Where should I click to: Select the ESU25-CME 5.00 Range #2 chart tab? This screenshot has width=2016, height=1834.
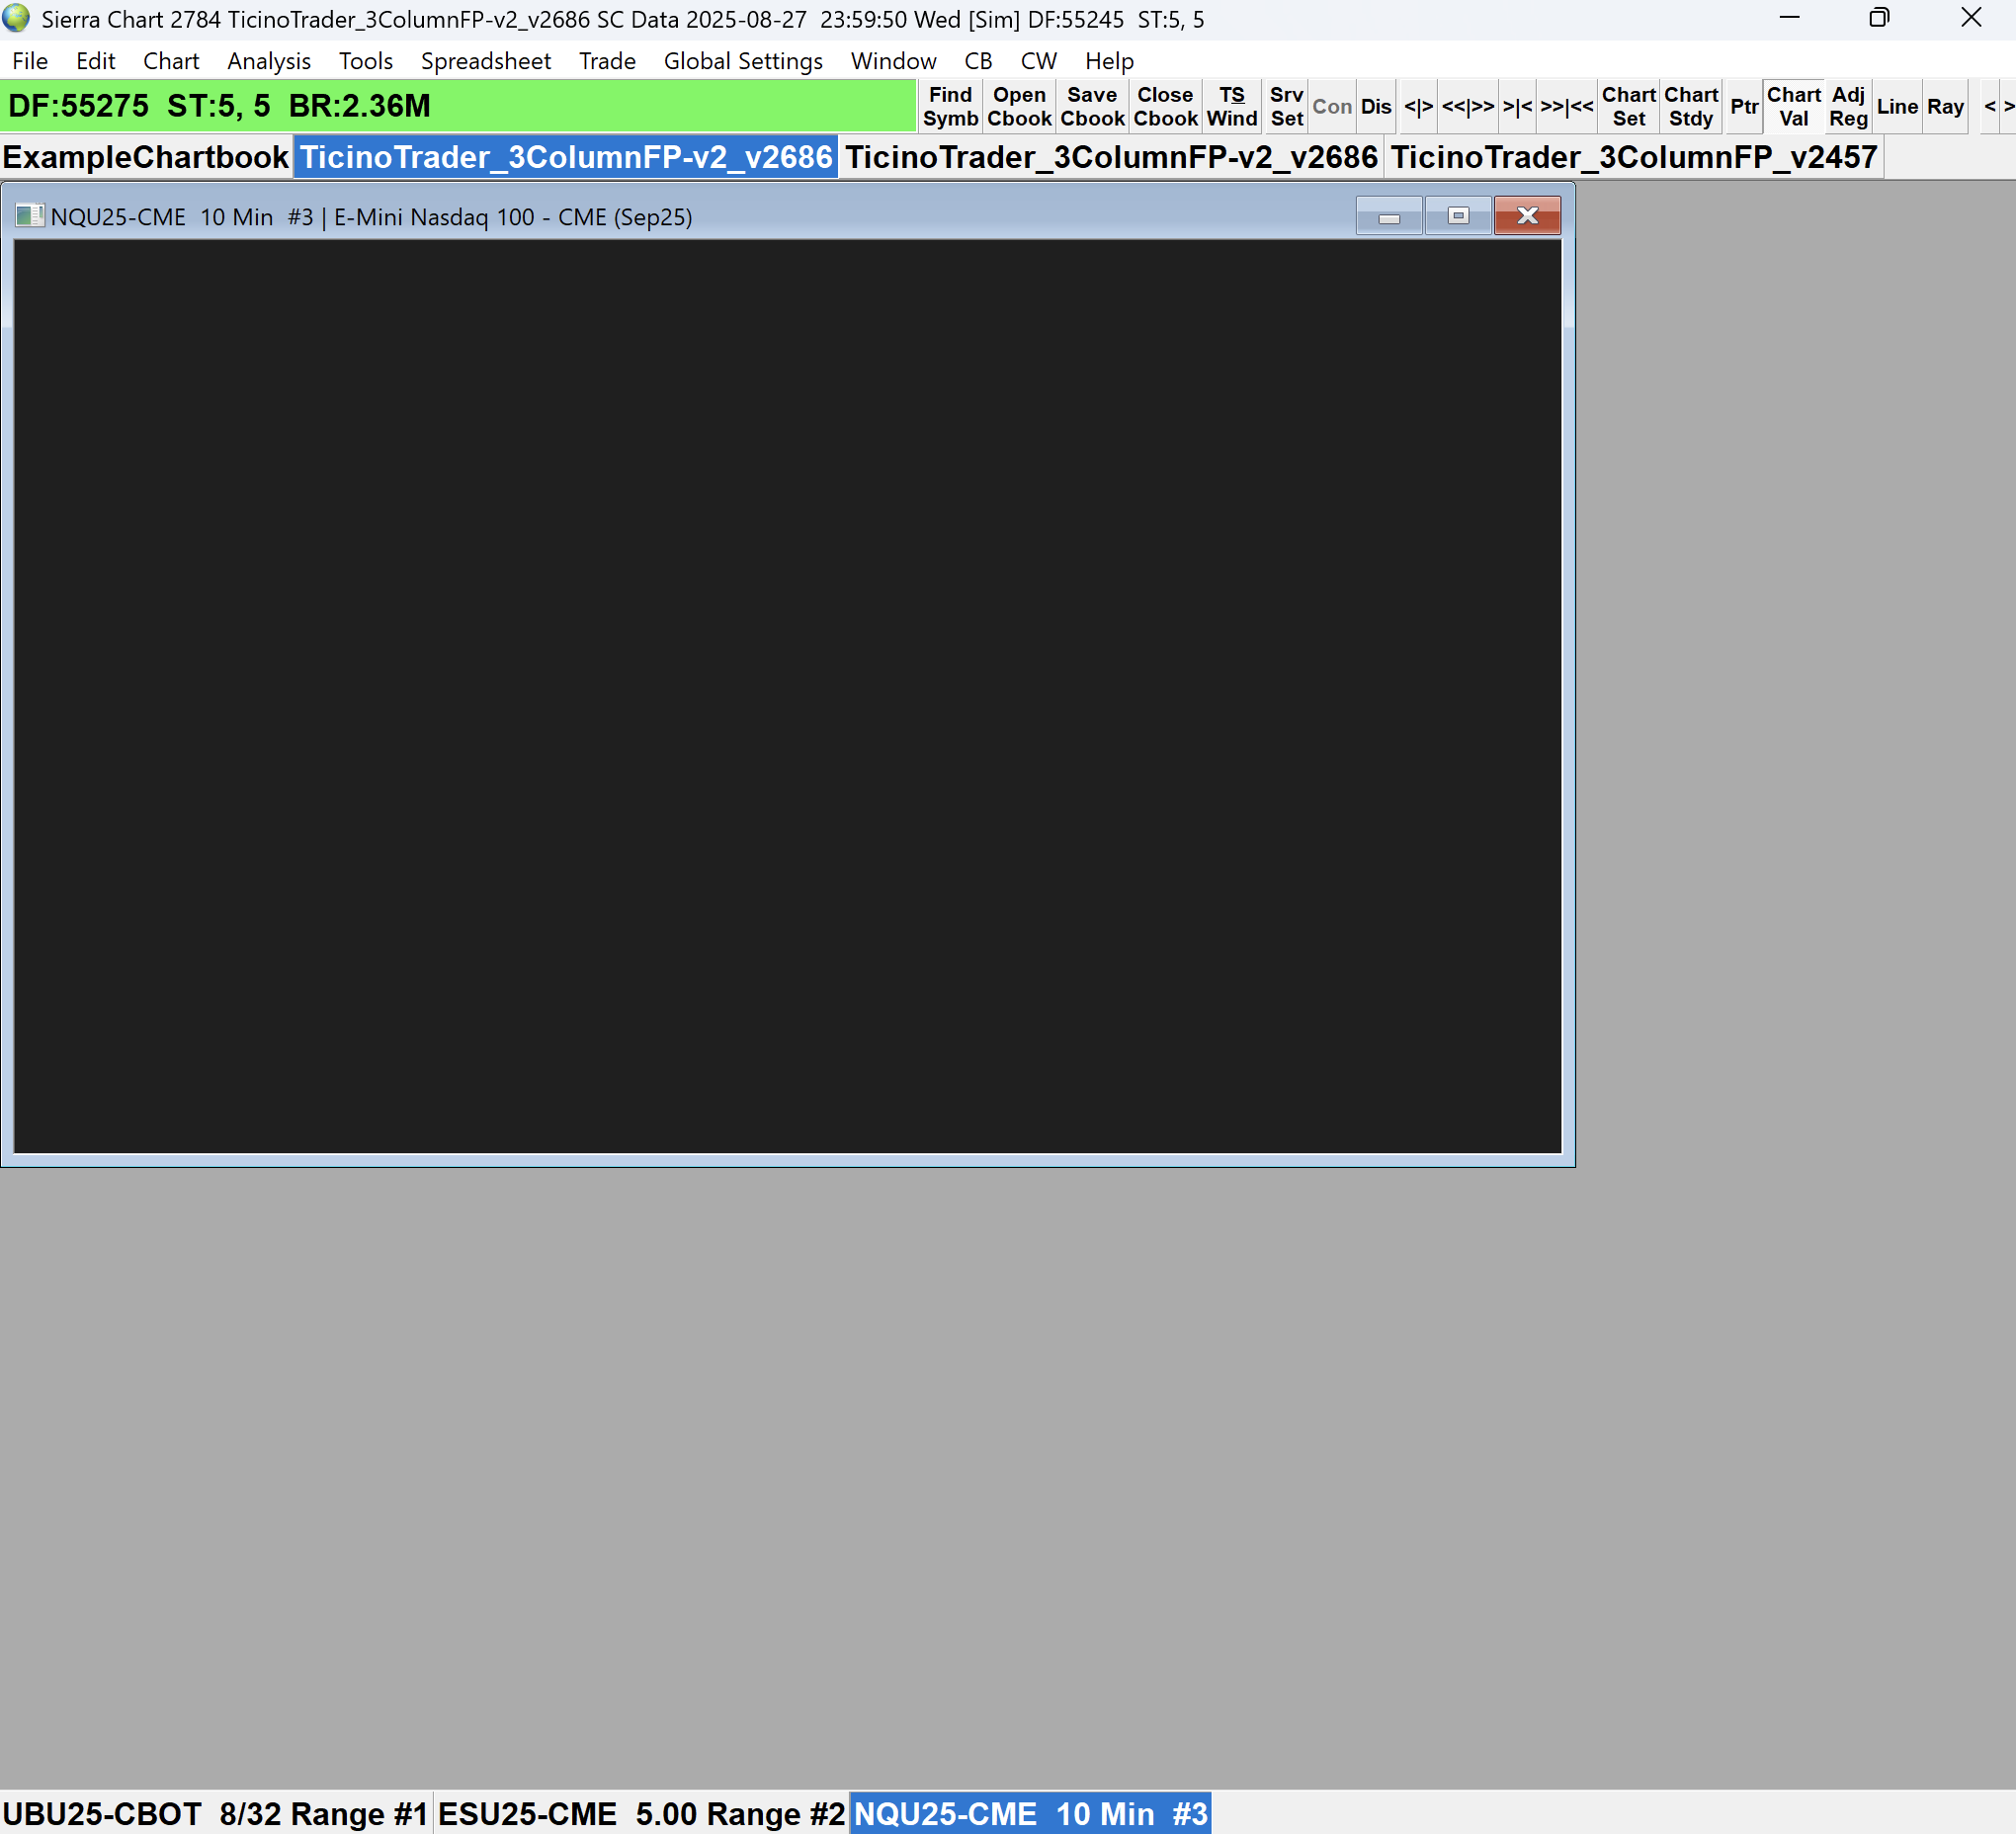pyautogui.click(x=640, y=1813)
